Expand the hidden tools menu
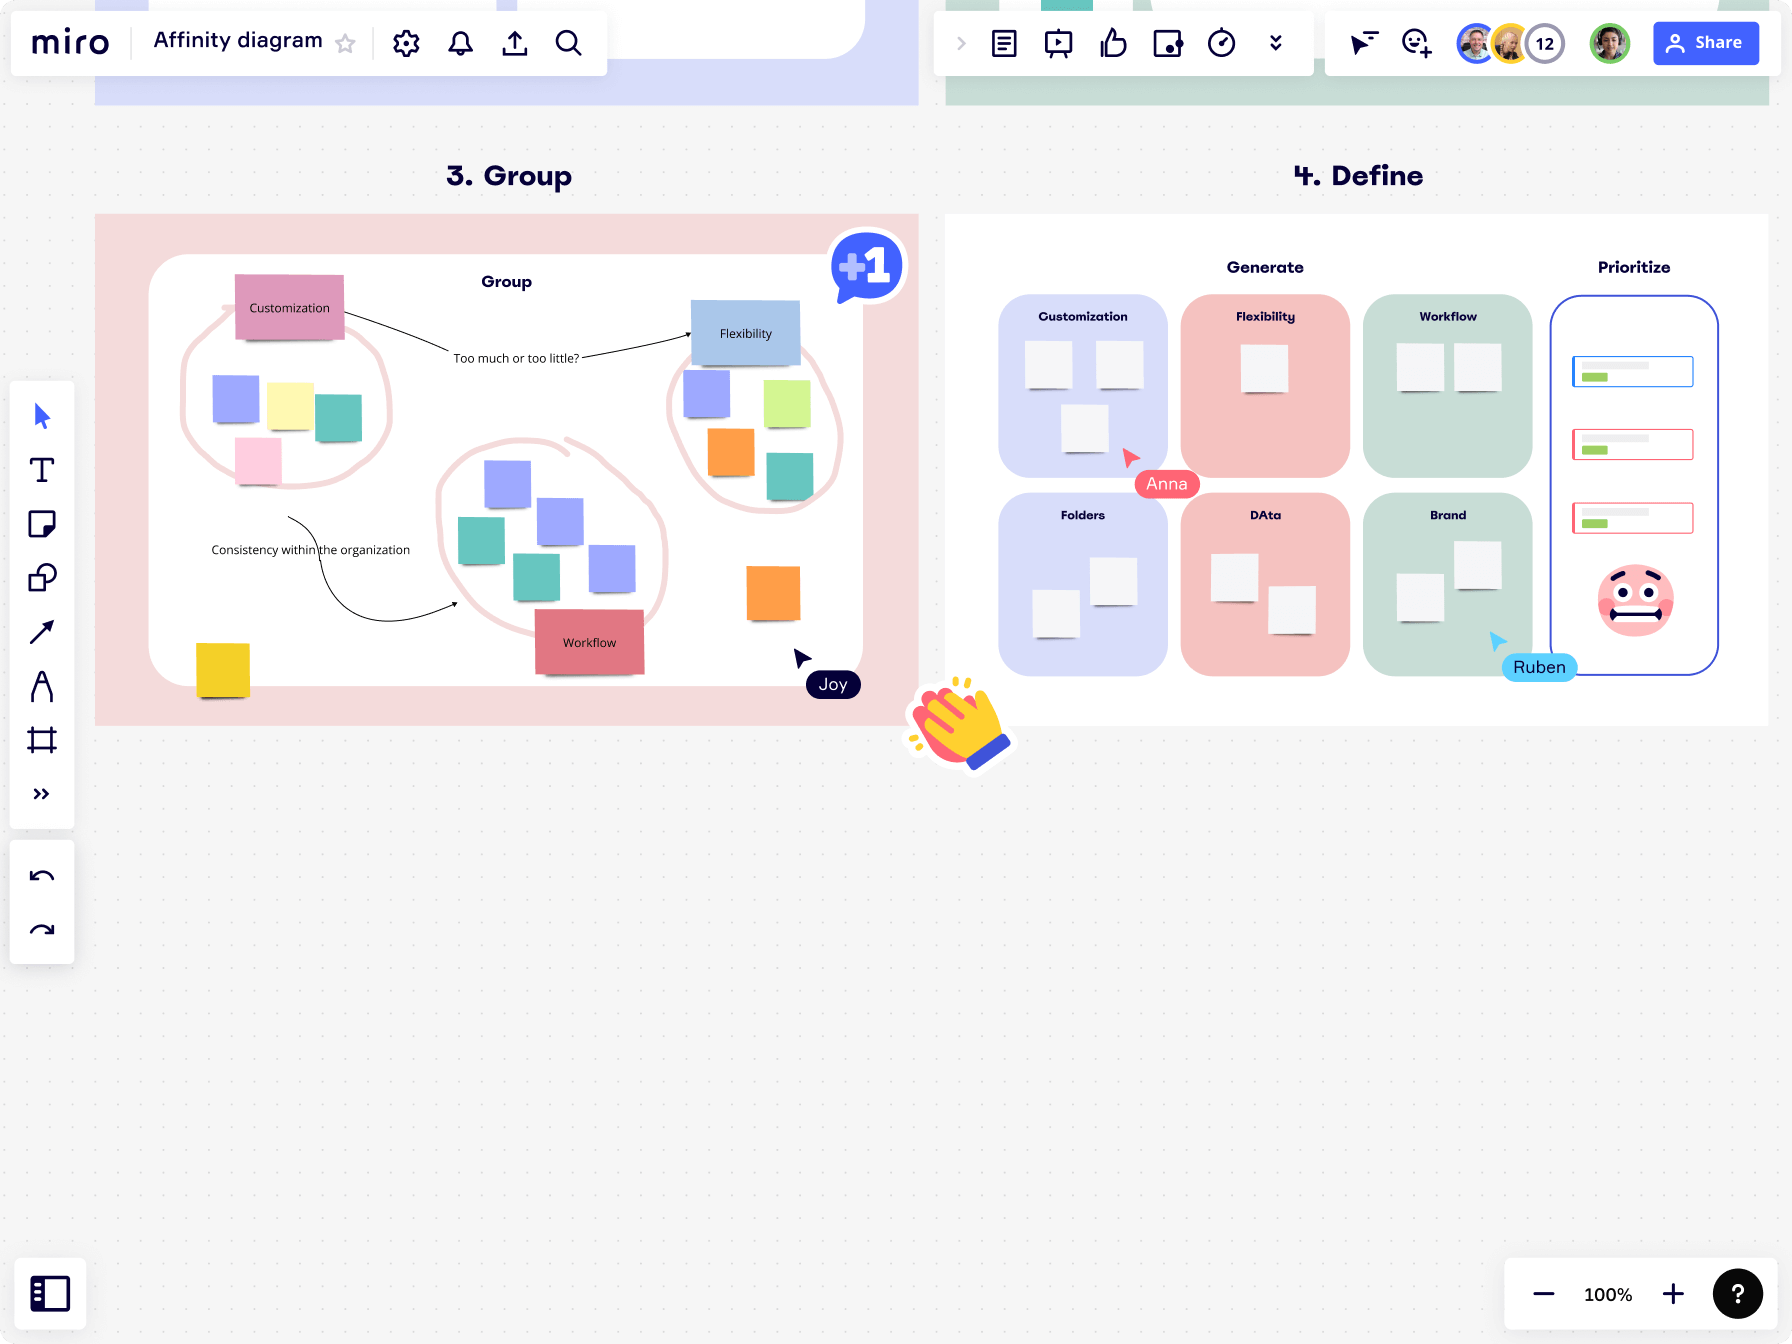This screenshot has width=1792, height=1344. [x=42, y=793]
